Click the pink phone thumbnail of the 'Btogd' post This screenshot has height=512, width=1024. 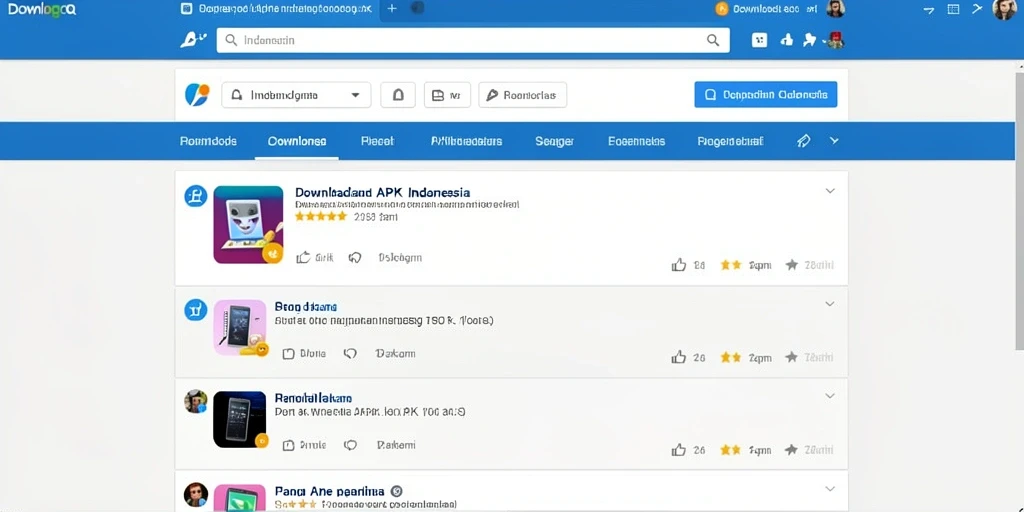click(240, 327)
